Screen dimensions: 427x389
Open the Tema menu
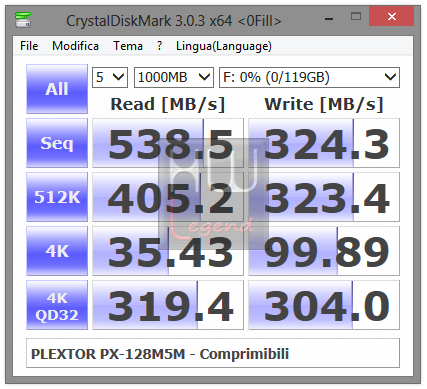pos(128,46)
